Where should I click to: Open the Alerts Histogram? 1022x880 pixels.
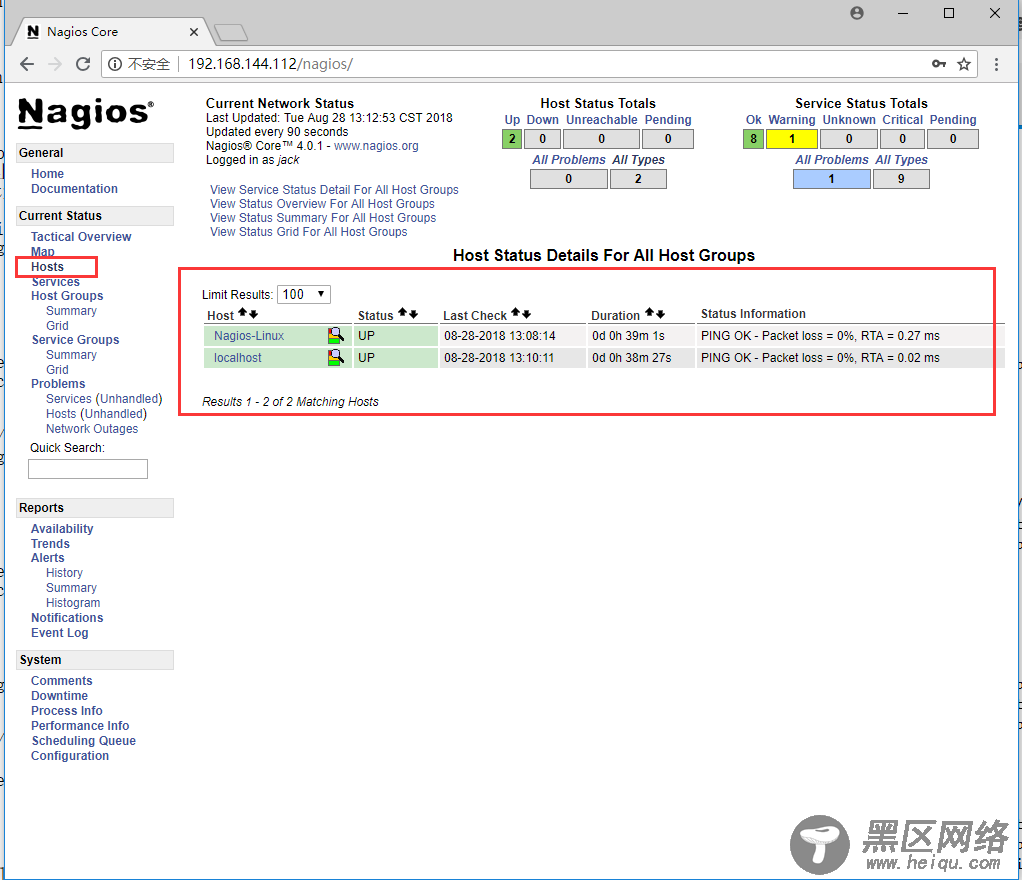coord(73,602)
